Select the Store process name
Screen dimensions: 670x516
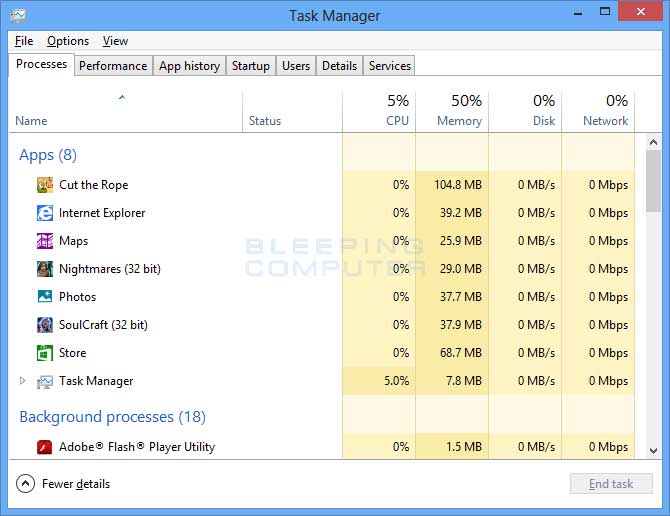pyautogui.click(x=73, y=353)
